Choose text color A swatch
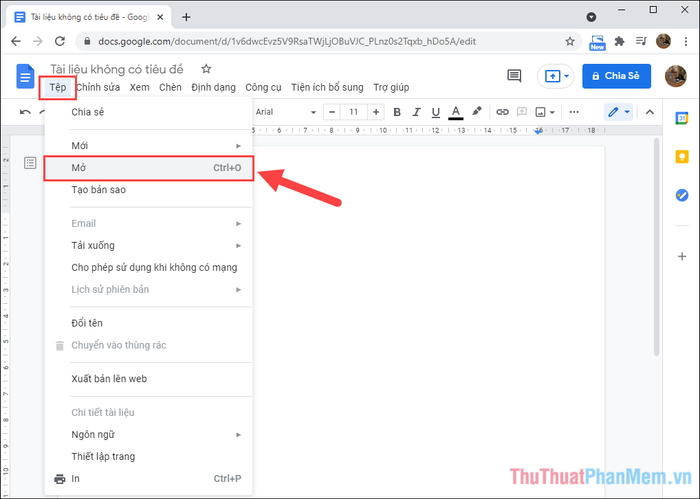The width and height of the screenshot is (700, 499). pyautogui.click(x=455, y=112)
